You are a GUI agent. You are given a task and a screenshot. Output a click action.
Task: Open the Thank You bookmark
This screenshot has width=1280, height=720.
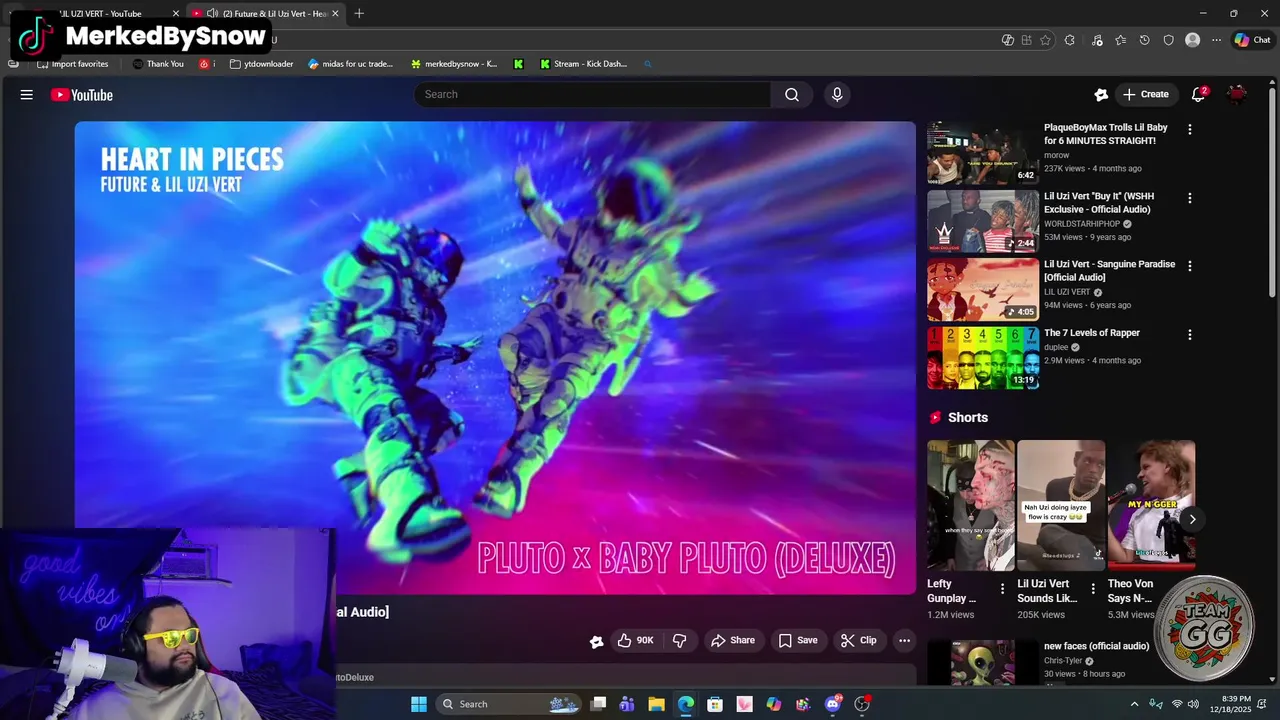[x=158, y=64]
